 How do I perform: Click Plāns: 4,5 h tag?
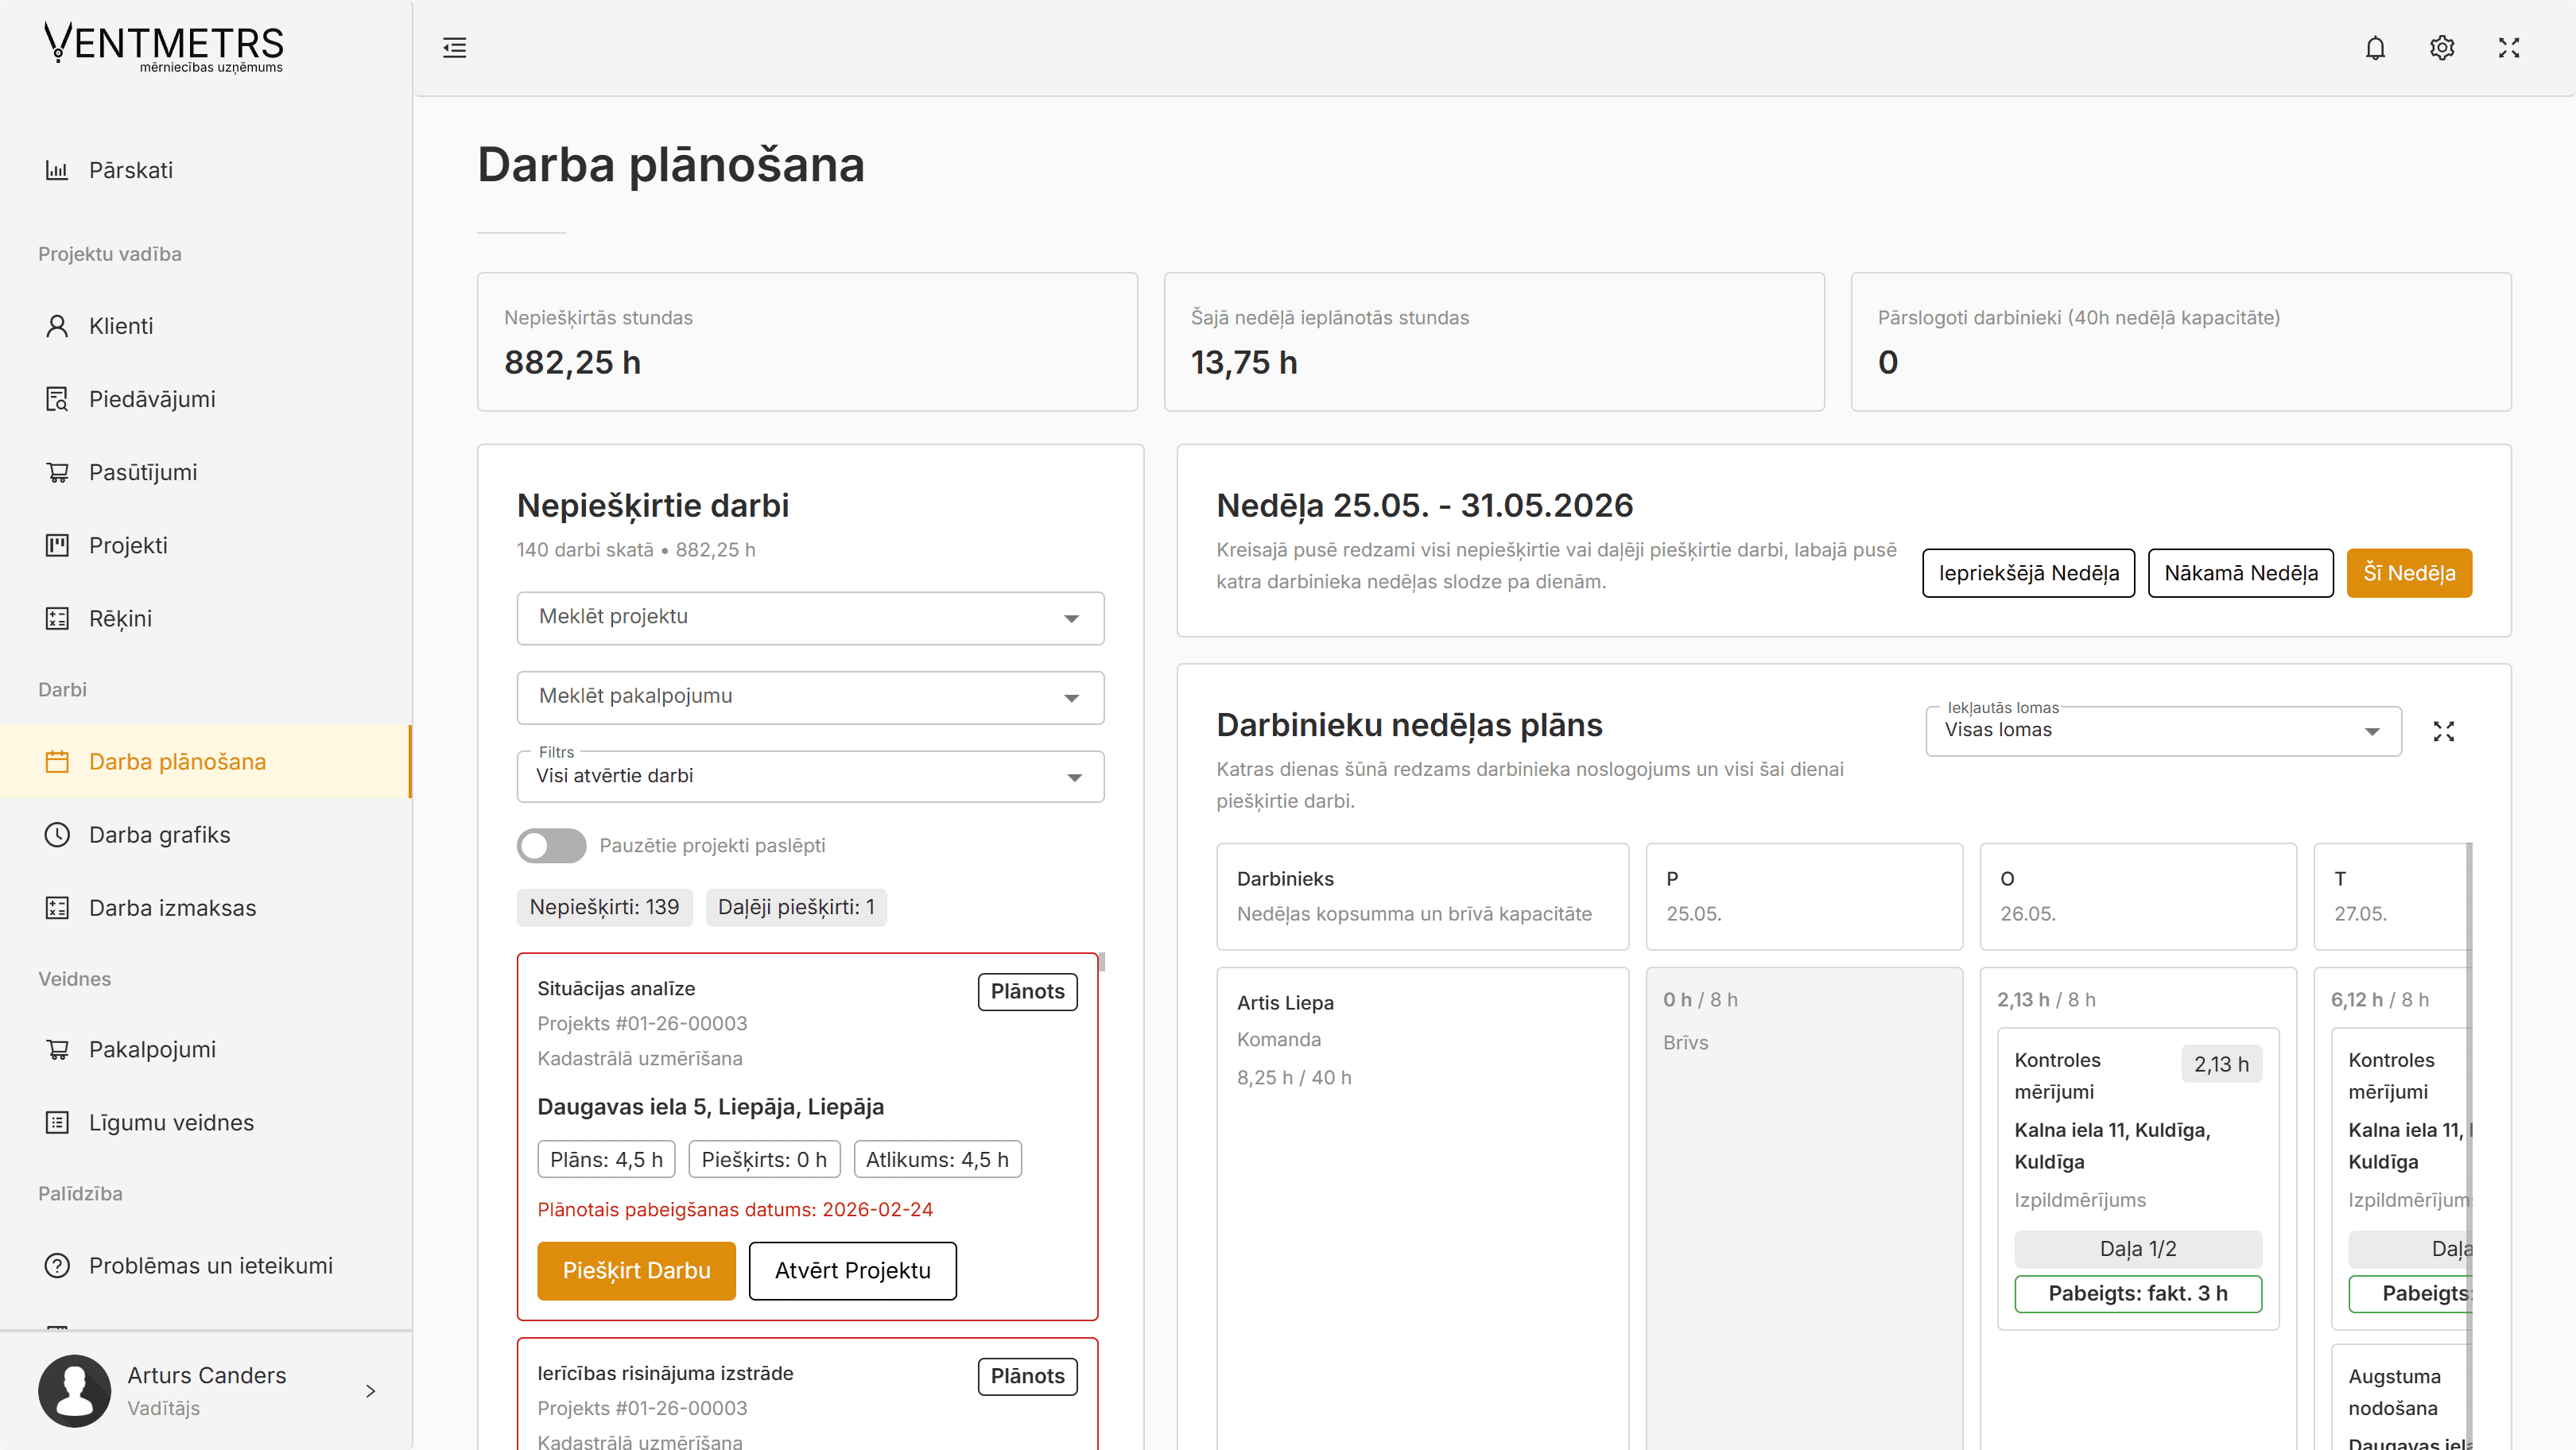point(606,1160)
